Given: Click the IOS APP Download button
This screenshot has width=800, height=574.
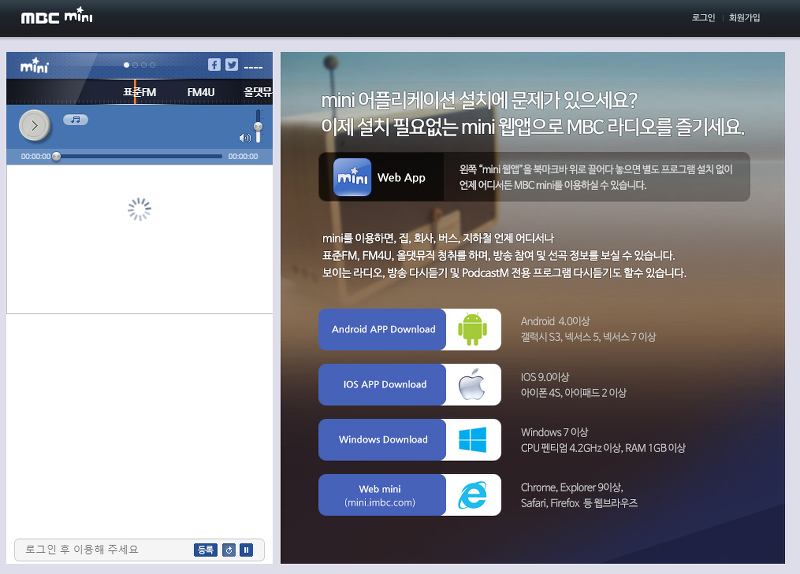Looking at the screenshot, I should pos(382,384).
